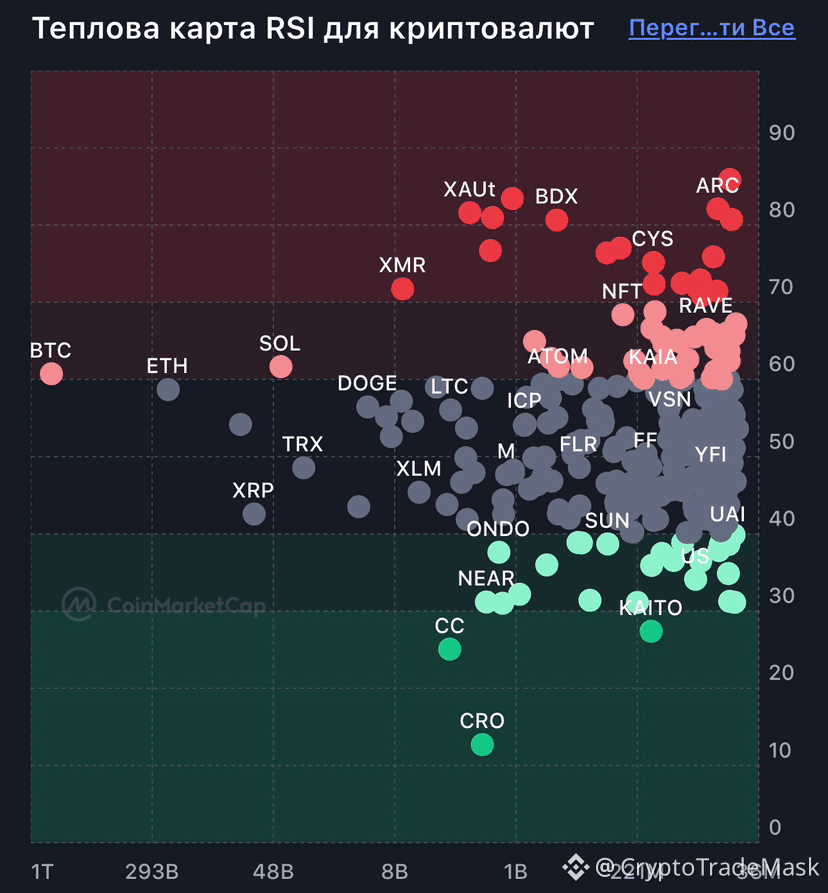828x893 pixels.
Task: Click the XMR red dot
Action: (403, 289)
